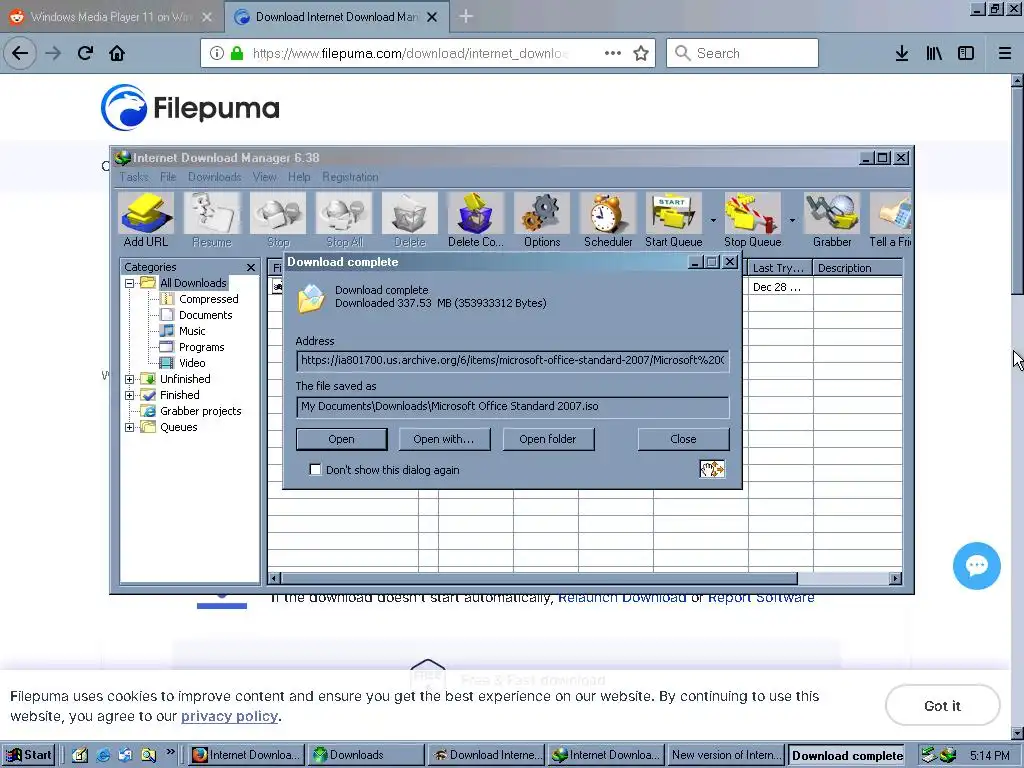
Task: Accept cookies with Got it button
Action: tap(942, 705)
